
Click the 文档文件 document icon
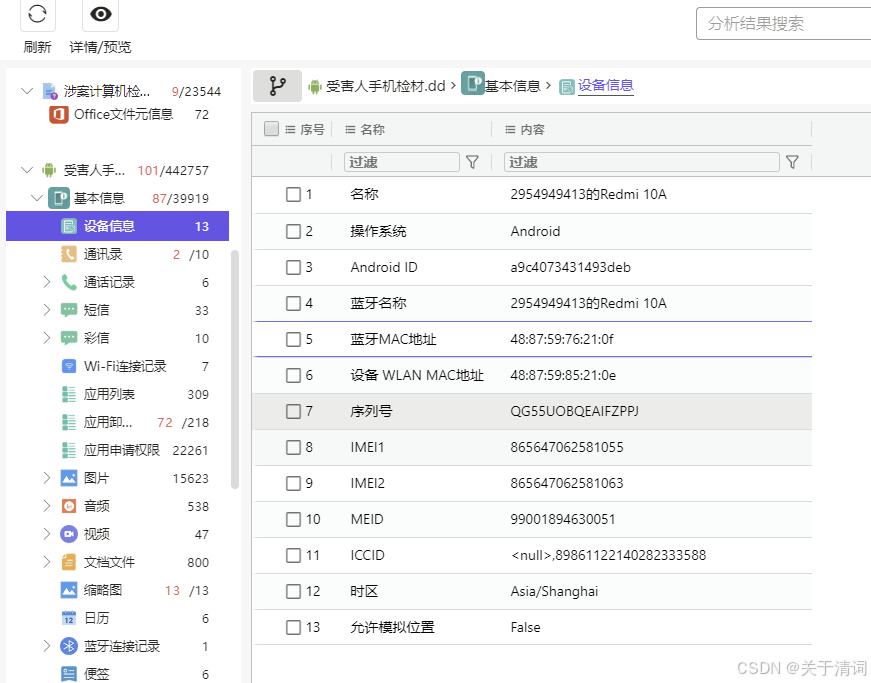pos(69,562)
